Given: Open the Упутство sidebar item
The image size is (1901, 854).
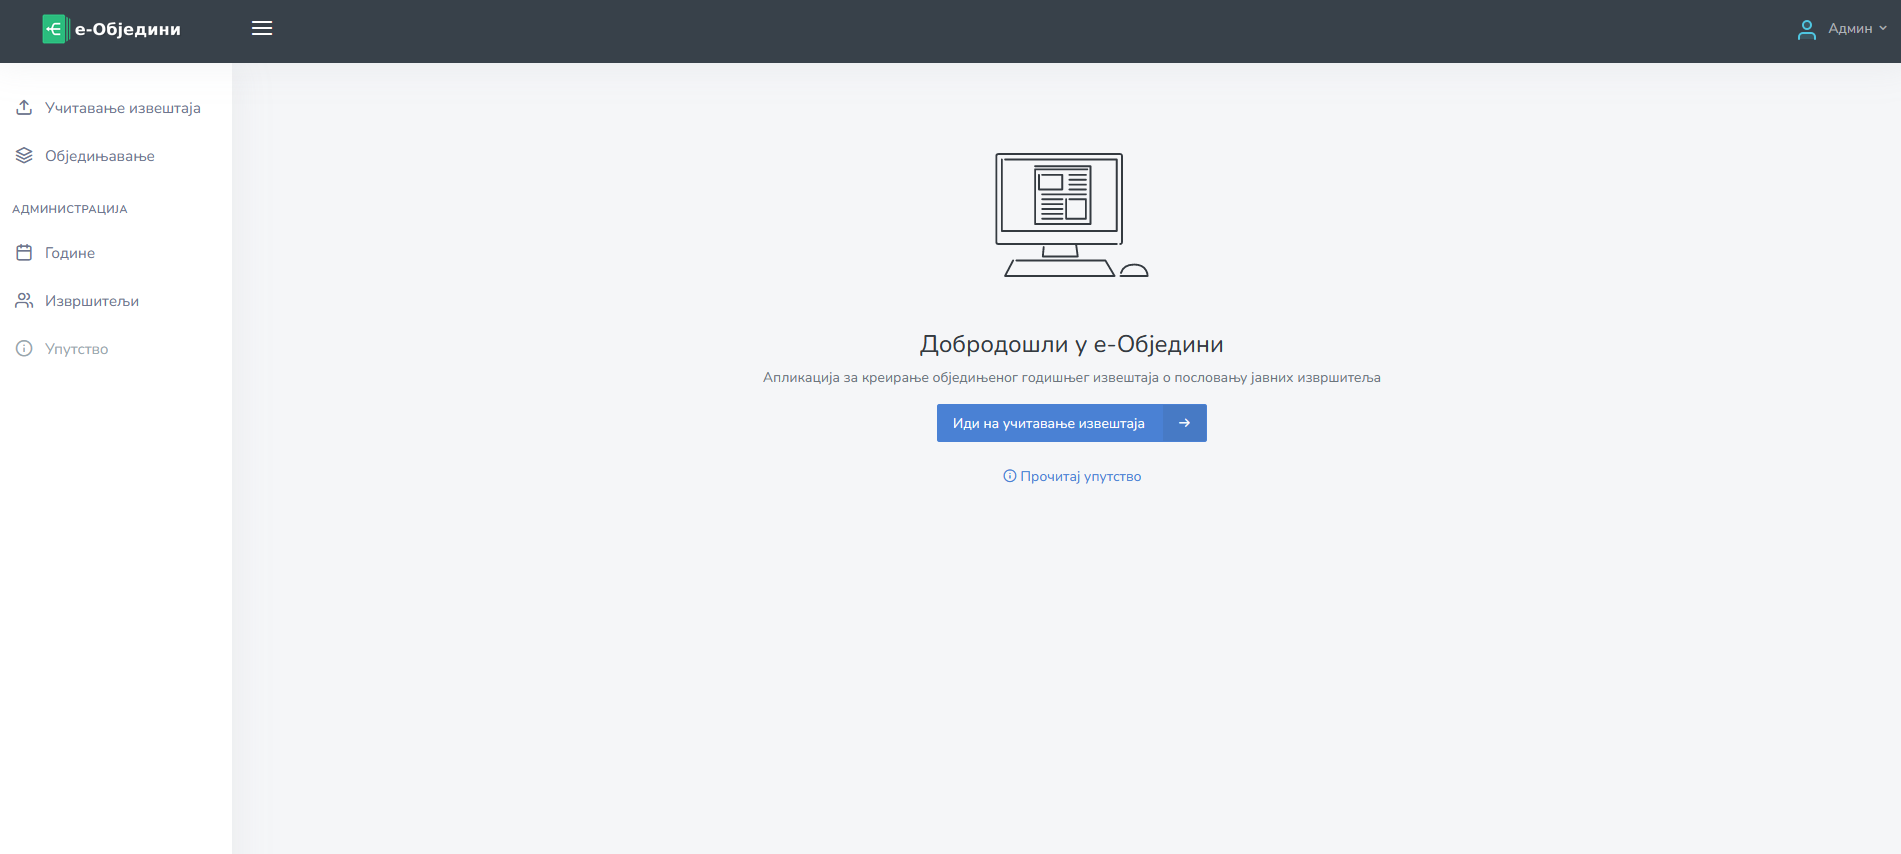Looking at the screenshot, I should [77, 349].
